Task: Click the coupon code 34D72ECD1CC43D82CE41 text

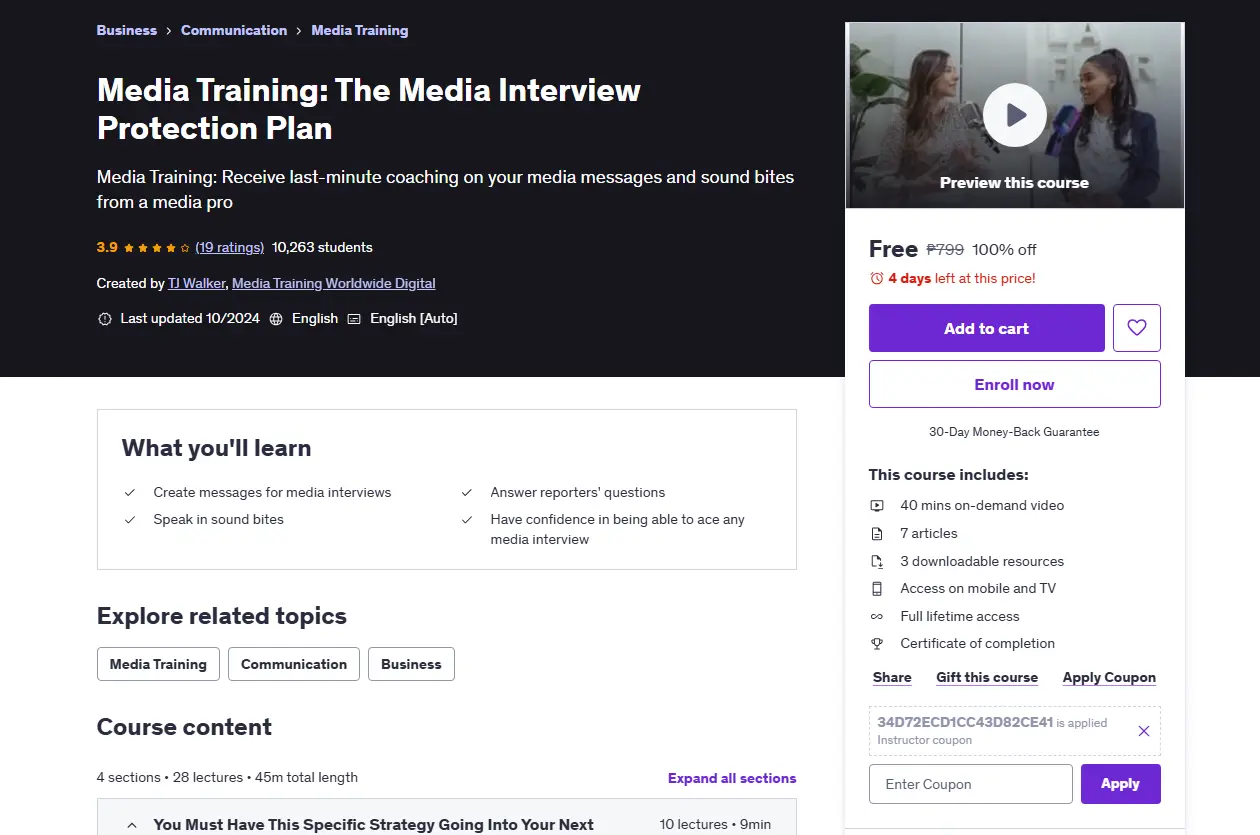Action: pyautogui.click(x=965, y=722)
